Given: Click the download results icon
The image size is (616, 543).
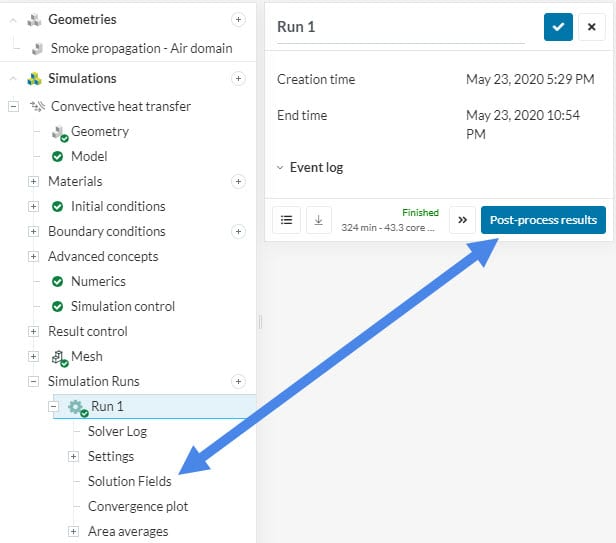Looking at the screenshot, I should 318,220.
